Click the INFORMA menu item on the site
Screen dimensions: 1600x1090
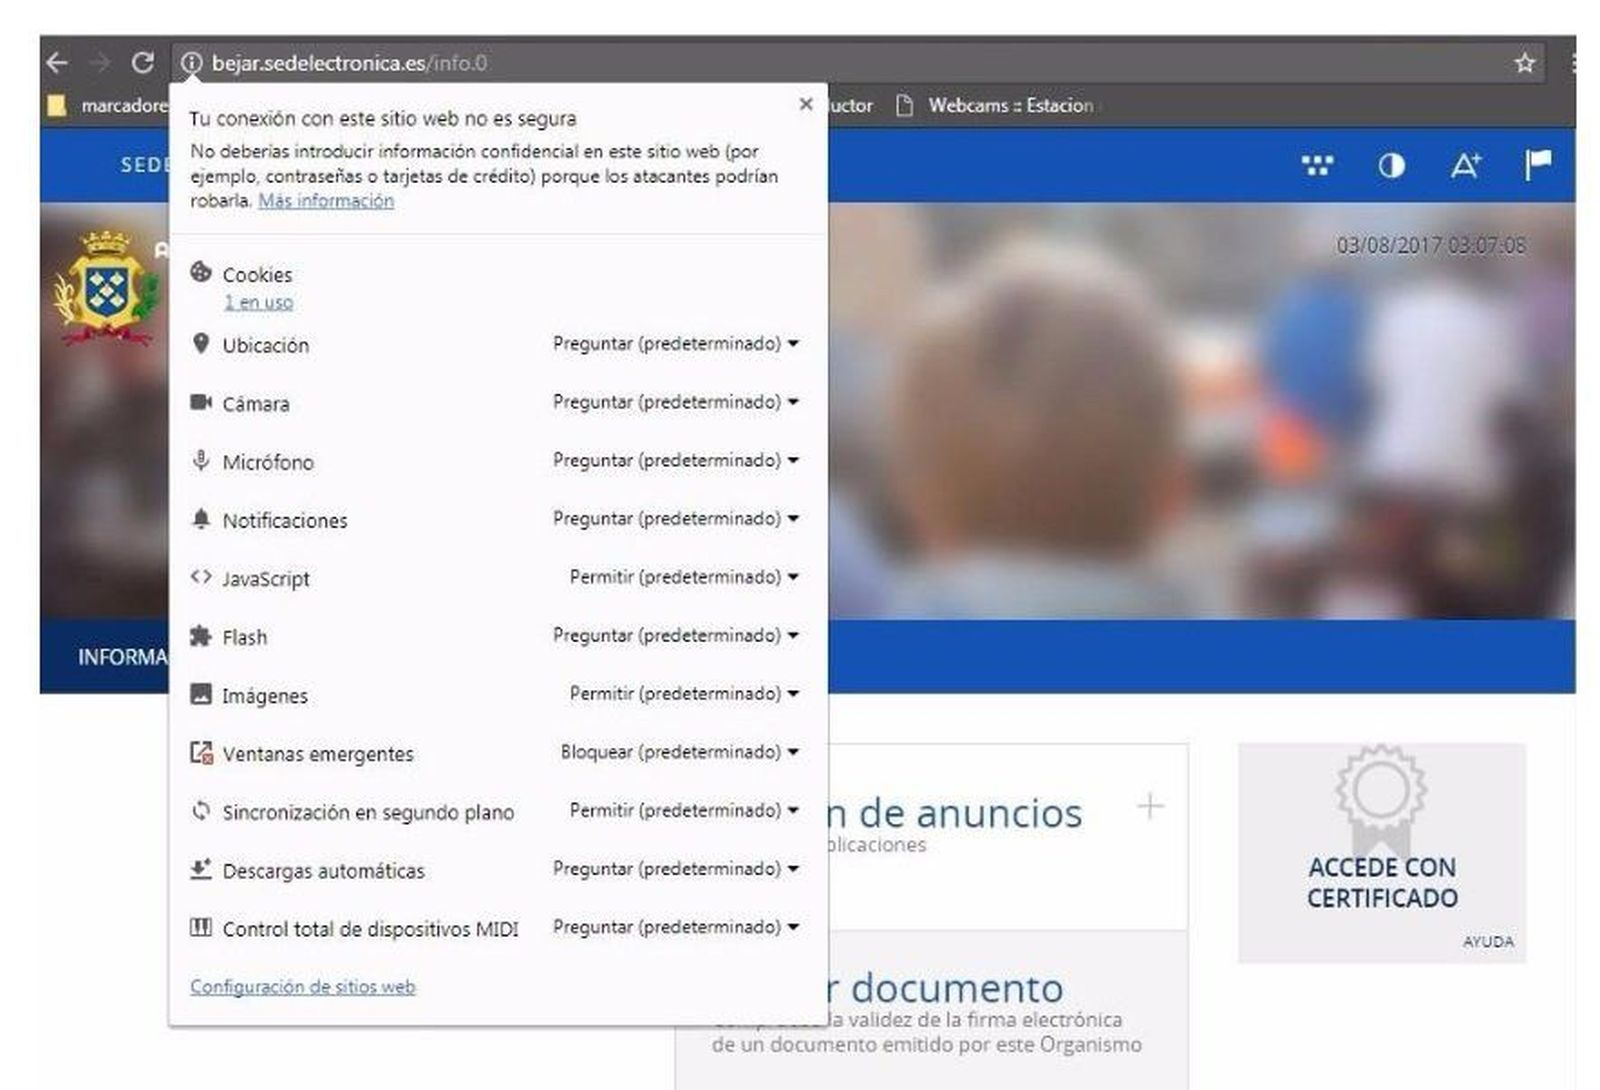(x=122, y=657)
